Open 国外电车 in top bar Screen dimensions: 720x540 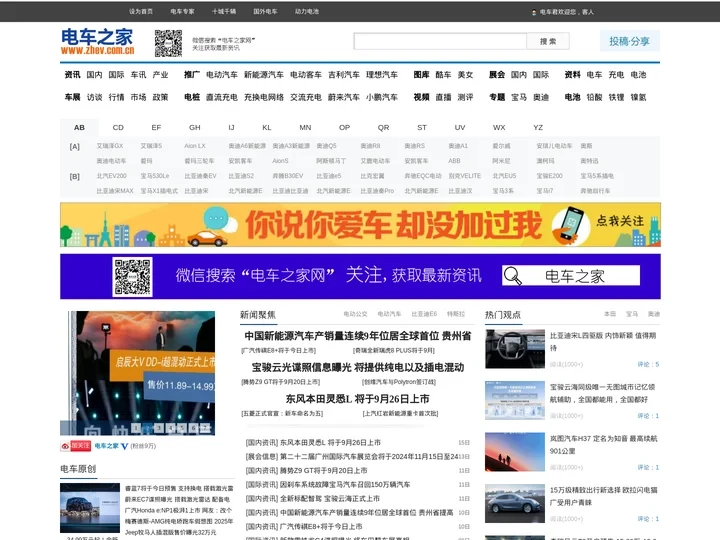(265, 11)
